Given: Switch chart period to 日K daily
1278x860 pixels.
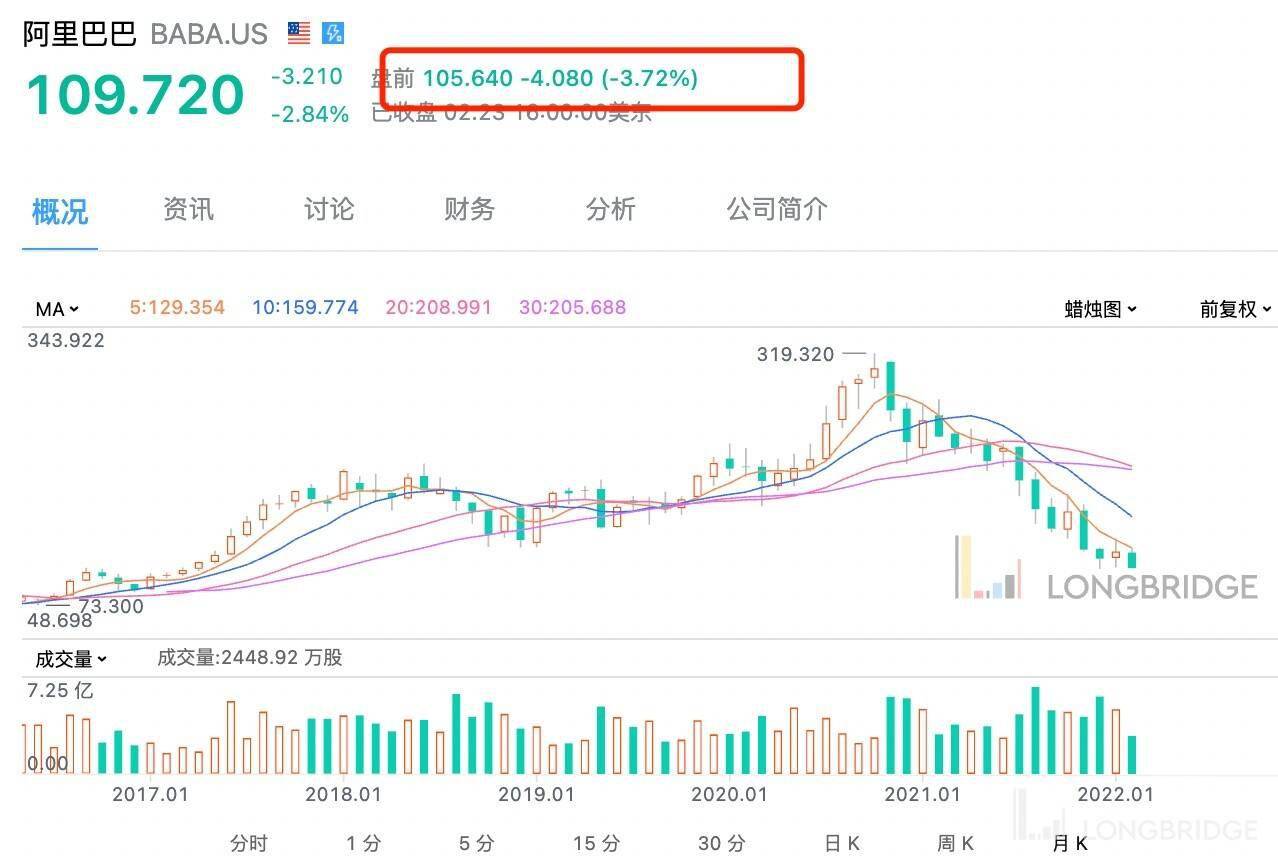Looking at the screenshot, I should coord(841,843).
